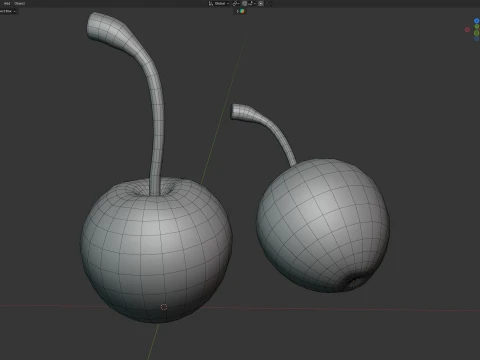Open the Select Box tool dropdown
Viewport: 480px width, 360px height.
(8, 11)
